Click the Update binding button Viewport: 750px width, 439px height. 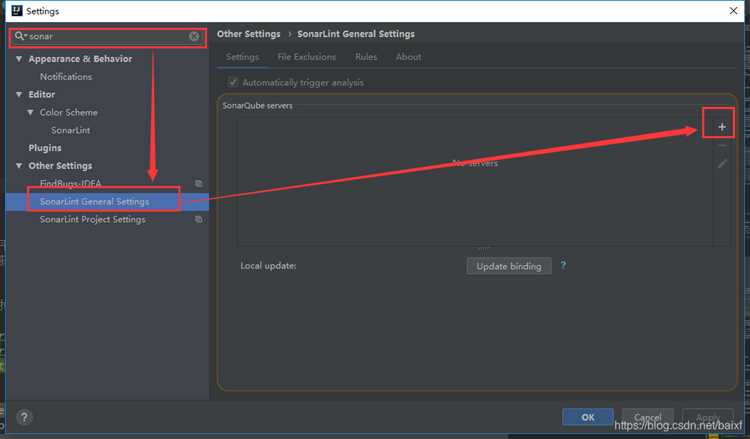tap(509, 266)
